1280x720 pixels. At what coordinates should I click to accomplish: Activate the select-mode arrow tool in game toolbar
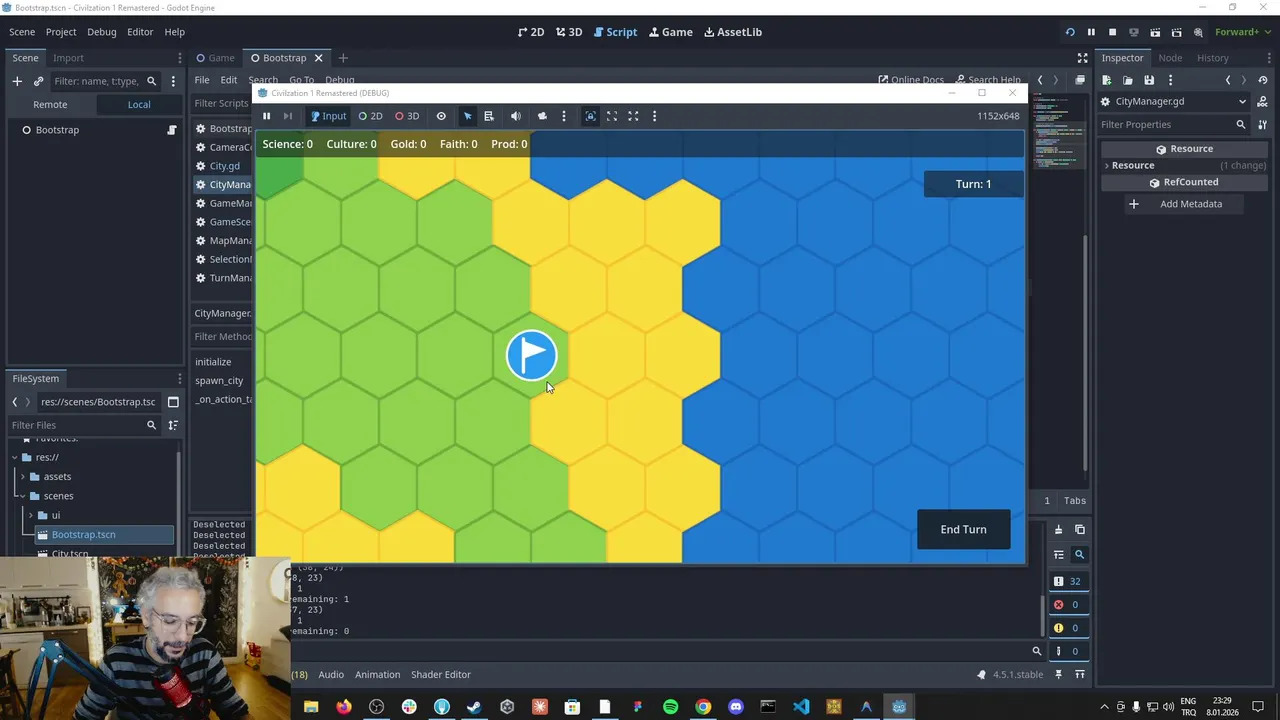[467, 116]
